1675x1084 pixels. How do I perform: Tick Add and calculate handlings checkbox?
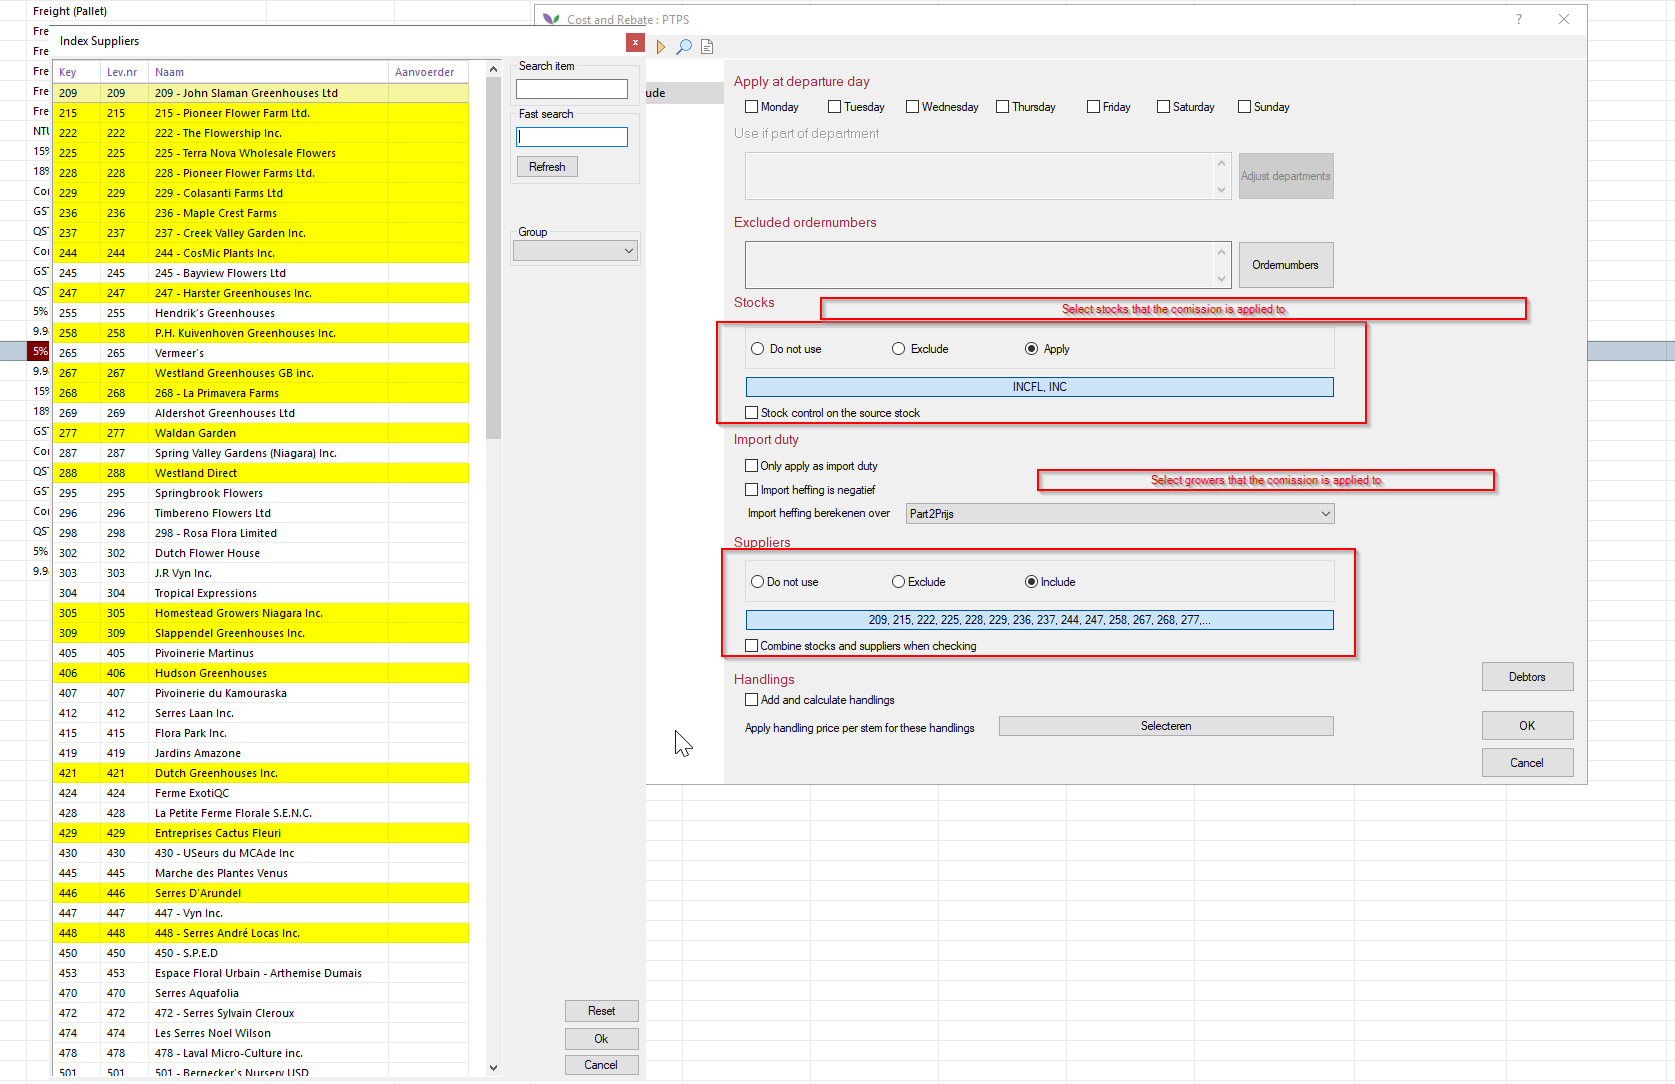coord(752,700)
